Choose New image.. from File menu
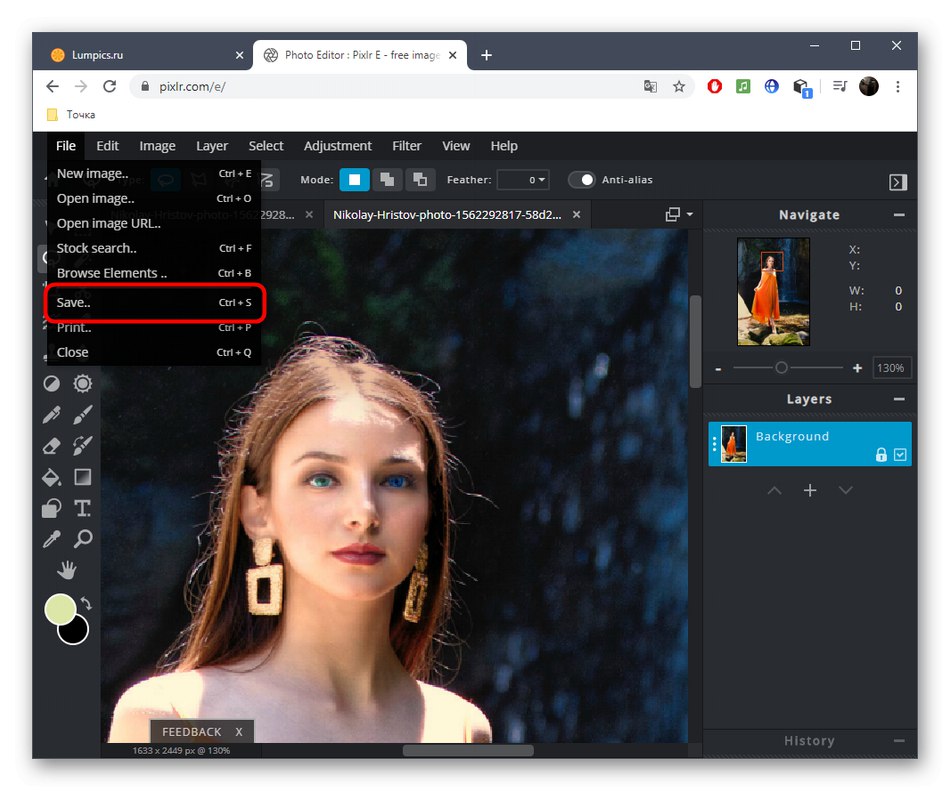The image size is (950, 791). (x=154, y=174)
